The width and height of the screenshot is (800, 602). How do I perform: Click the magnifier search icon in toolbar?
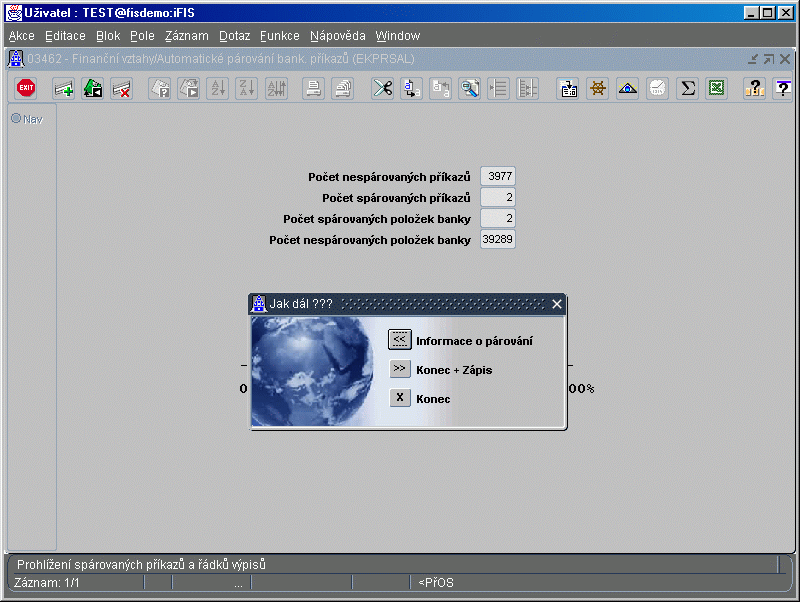click(x=469, y=88)
